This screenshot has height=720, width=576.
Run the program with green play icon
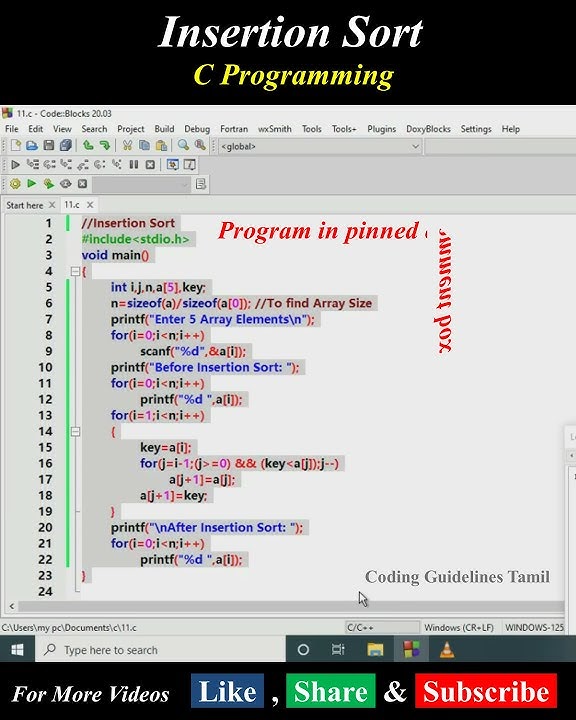coord(32,184)
